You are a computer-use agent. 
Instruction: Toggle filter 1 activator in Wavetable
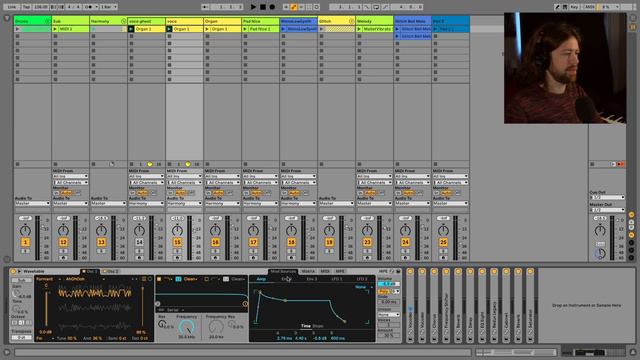pos(159,279)
